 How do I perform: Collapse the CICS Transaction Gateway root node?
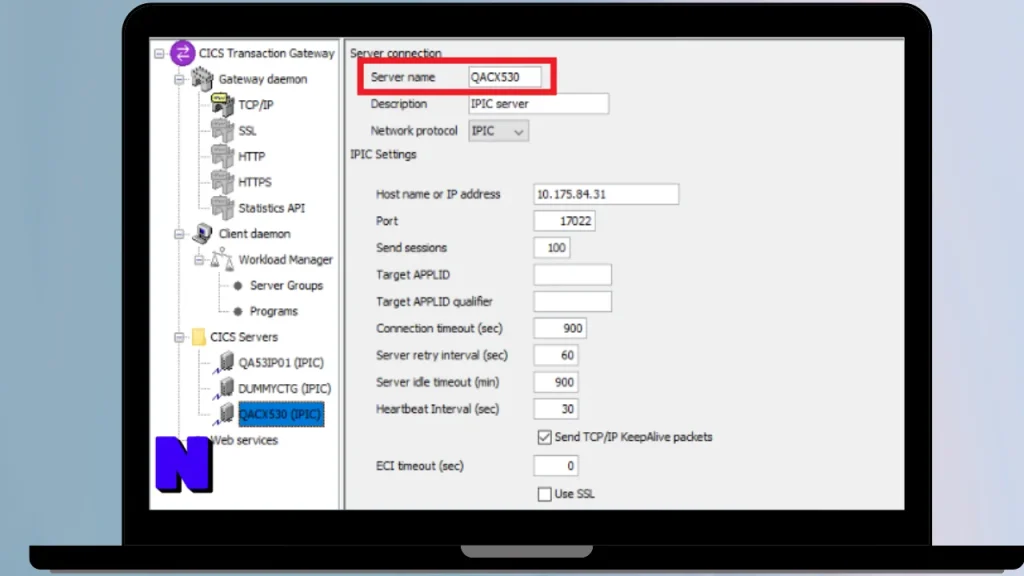[159, 54]
